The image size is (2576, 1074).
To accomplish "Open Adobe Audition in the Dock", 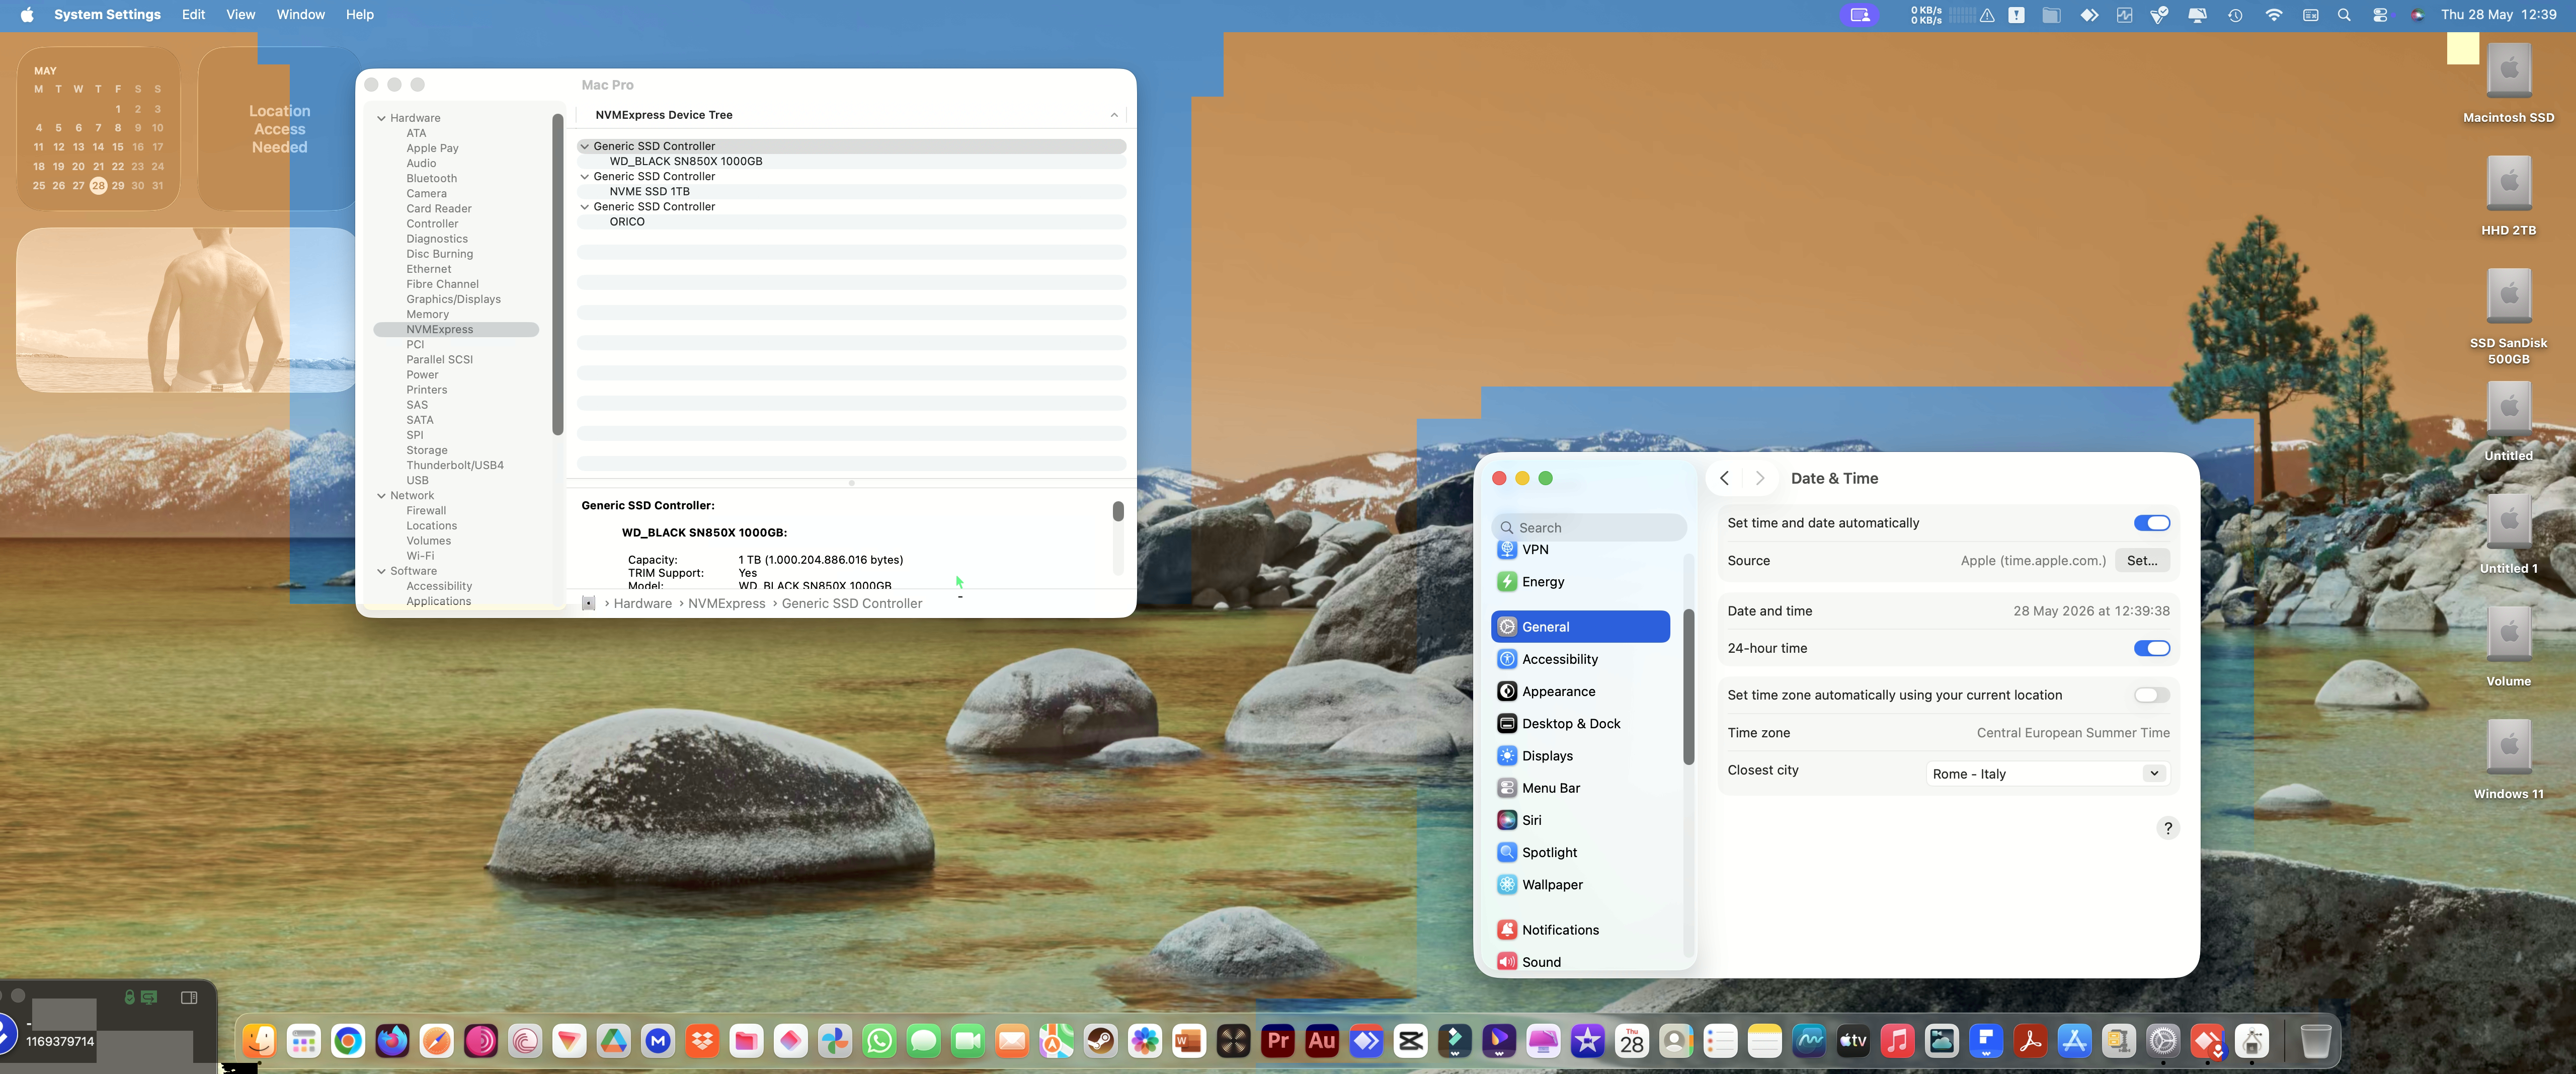I will [x=1322, y=1042].
